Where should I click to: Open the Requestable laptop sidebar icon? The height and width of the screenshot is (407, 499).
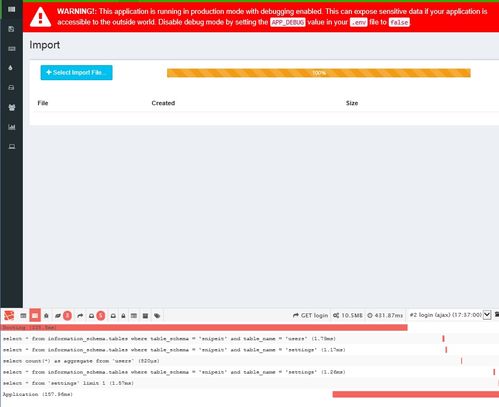[12, 147]
